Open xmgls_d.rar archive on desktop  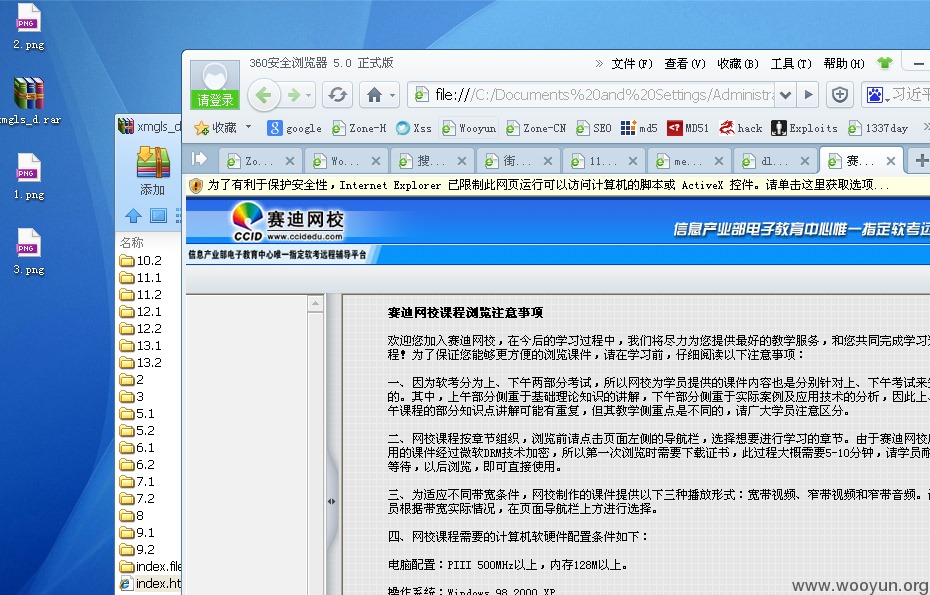(x=28, y=101)
